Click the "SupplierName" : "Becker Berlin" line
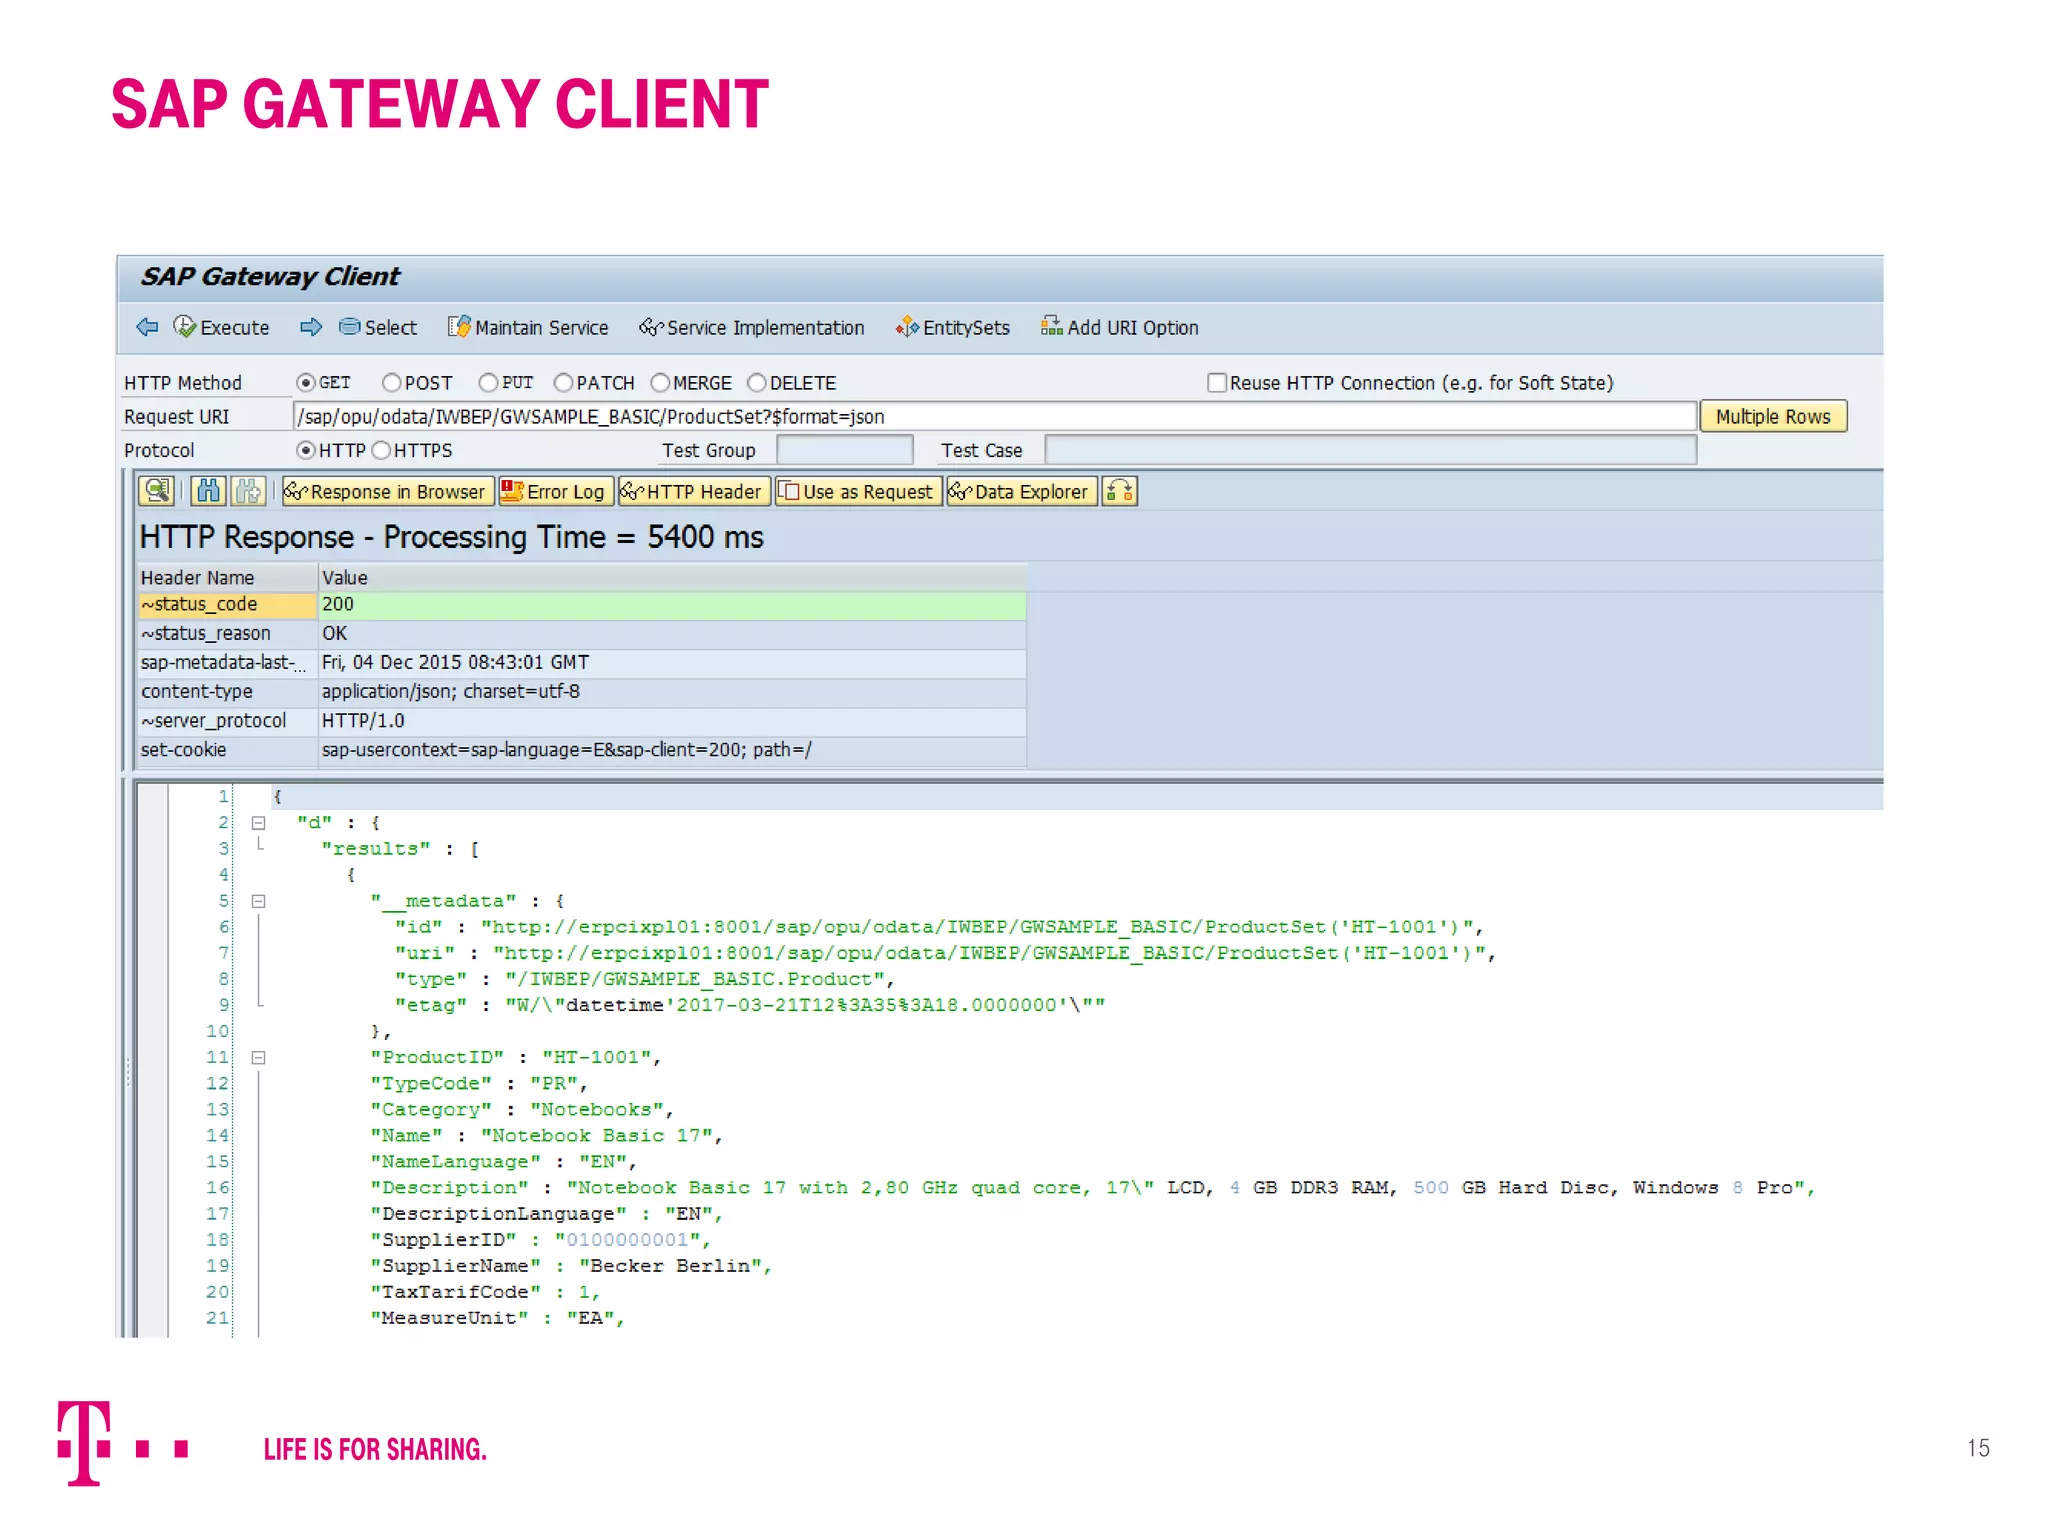2048x1536 pixels. point(571,1265)
